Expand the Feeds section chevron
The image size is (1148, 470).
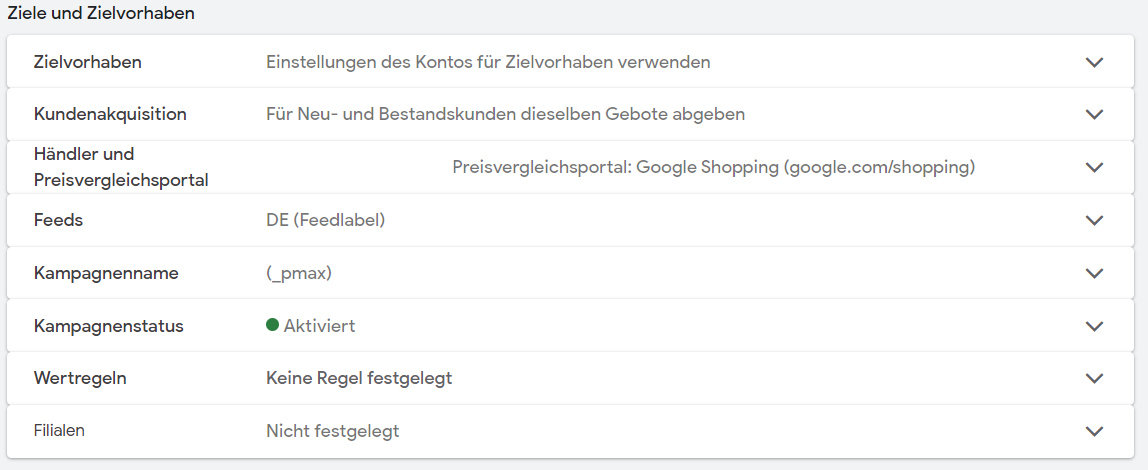tap(1094, 220)
